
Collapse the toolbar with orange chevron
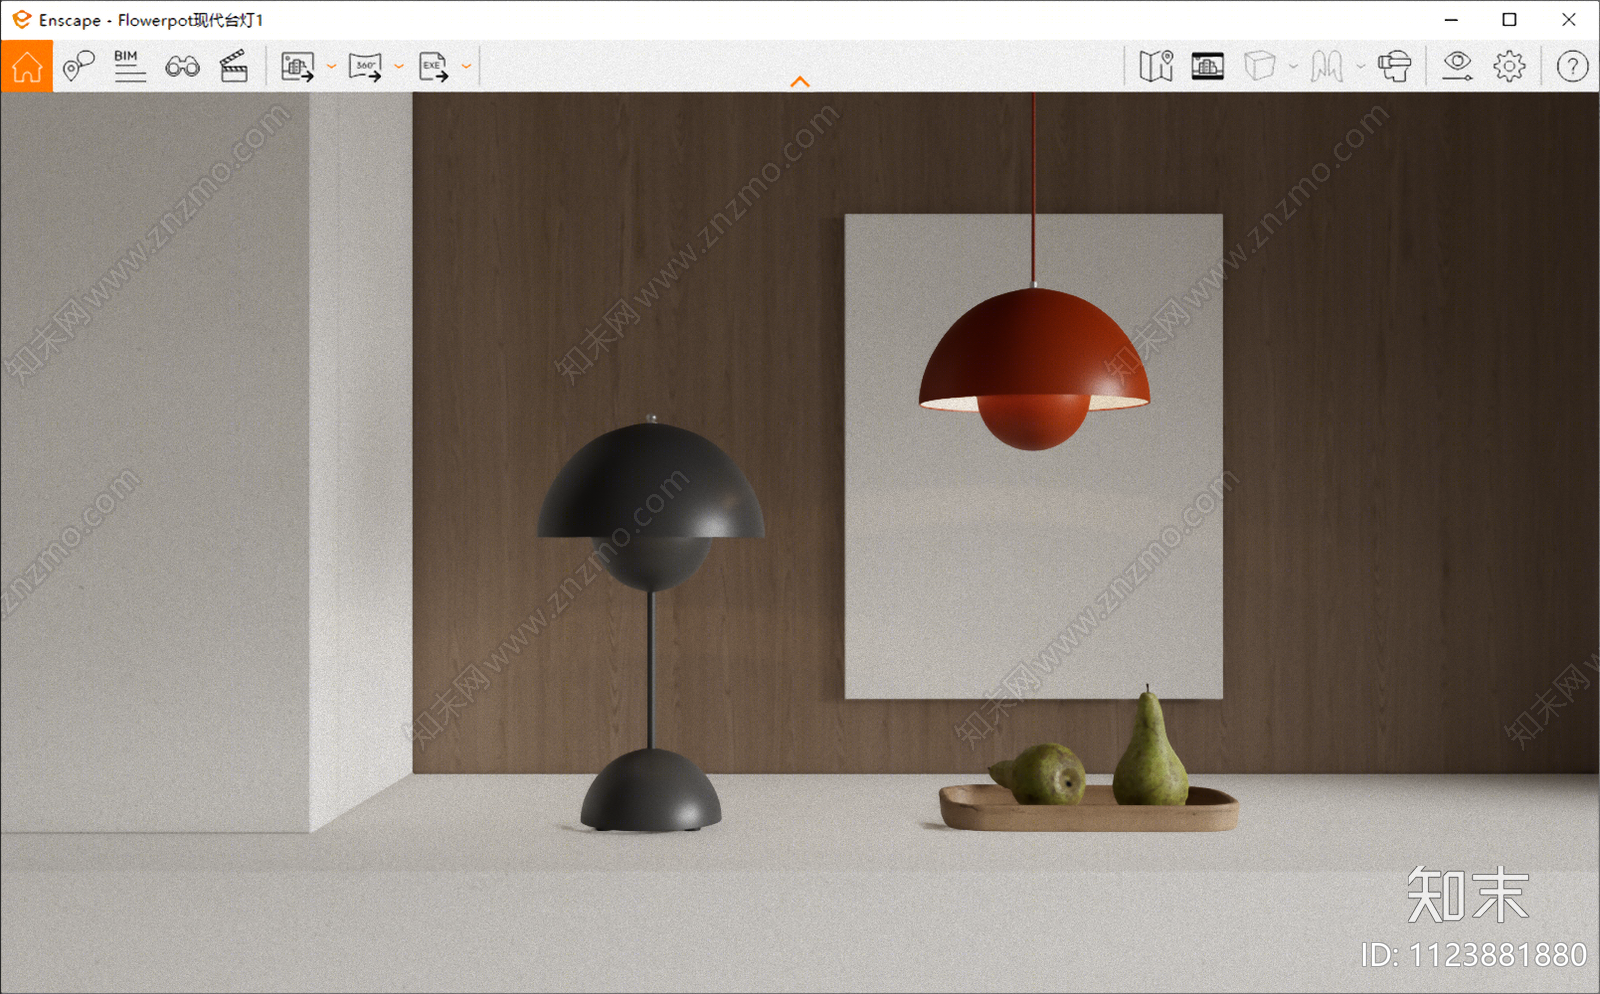[800, 82]
